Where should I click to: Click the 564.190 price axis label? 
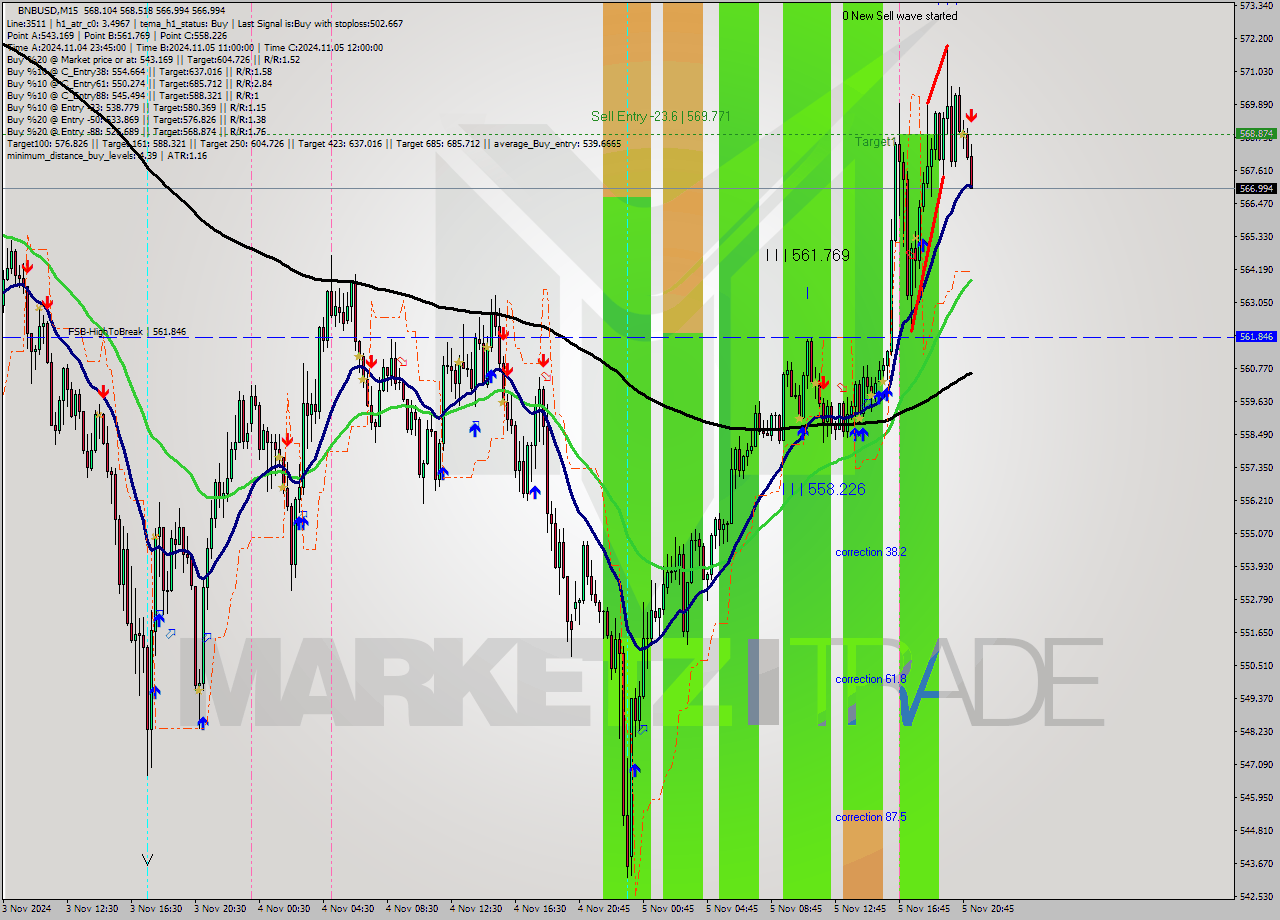coord(1256,269)
